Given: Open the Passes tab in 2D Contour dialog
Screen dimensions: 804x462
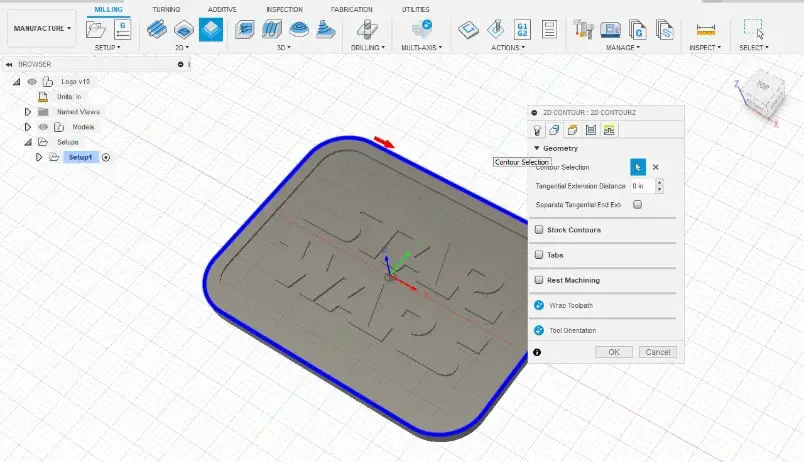Looking at the screenshot, I should 591,130.
